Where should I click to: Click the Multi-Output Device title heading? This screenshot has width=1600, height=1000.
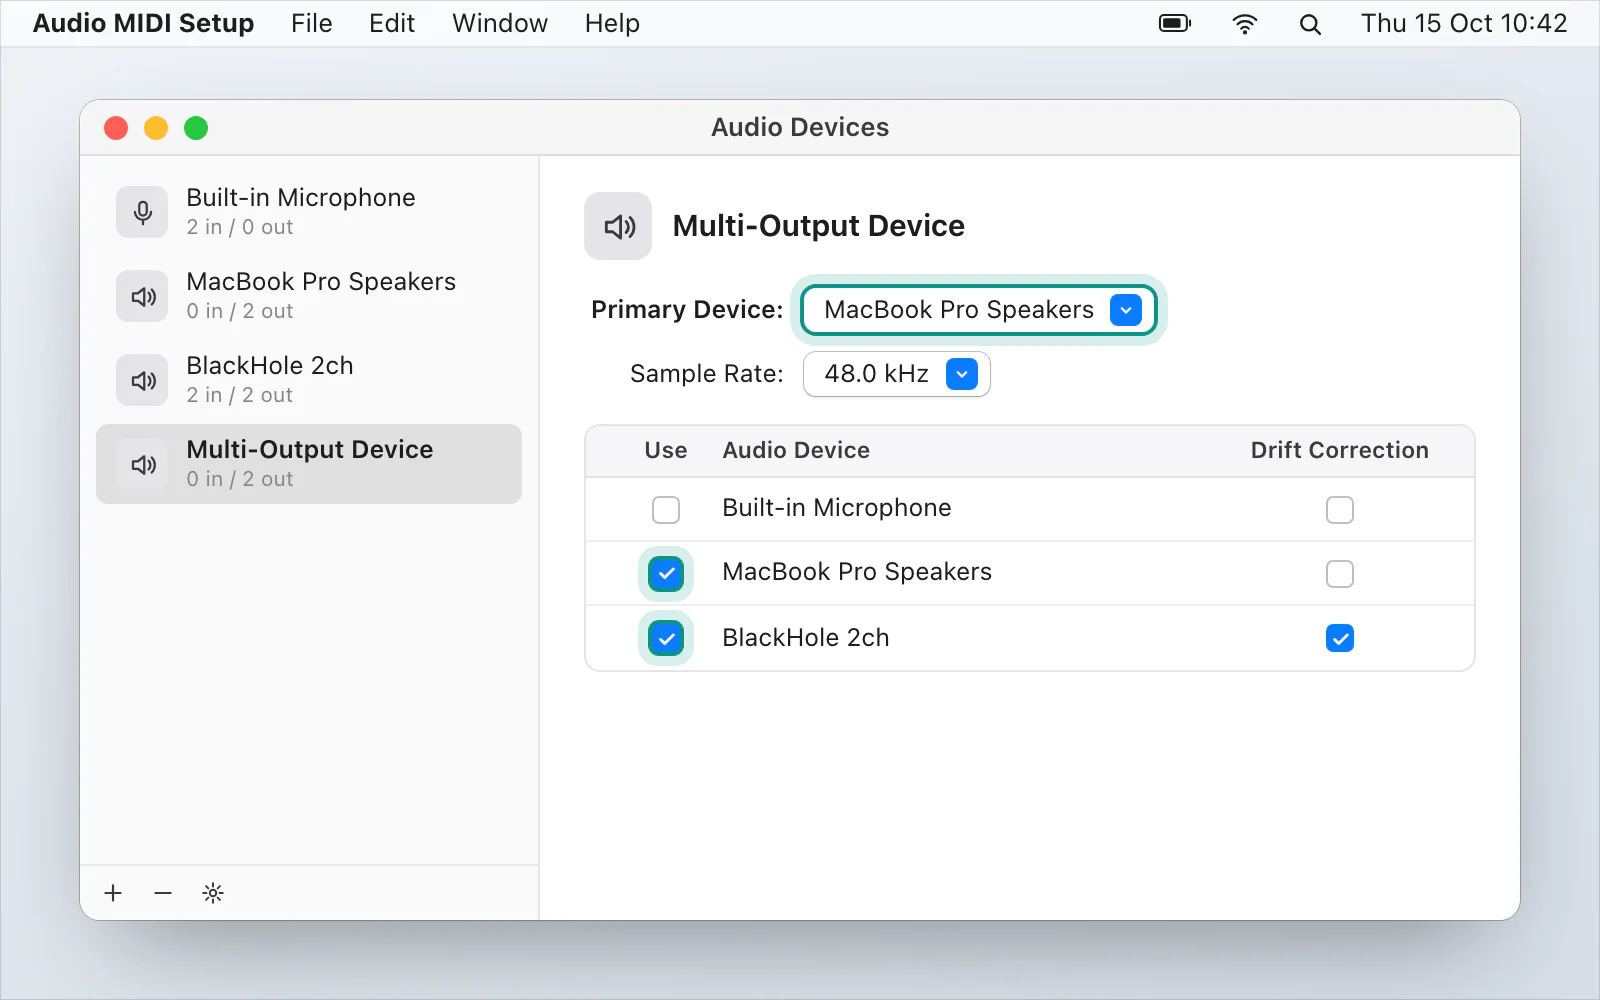pyautogui.click(x=819, y=226)
